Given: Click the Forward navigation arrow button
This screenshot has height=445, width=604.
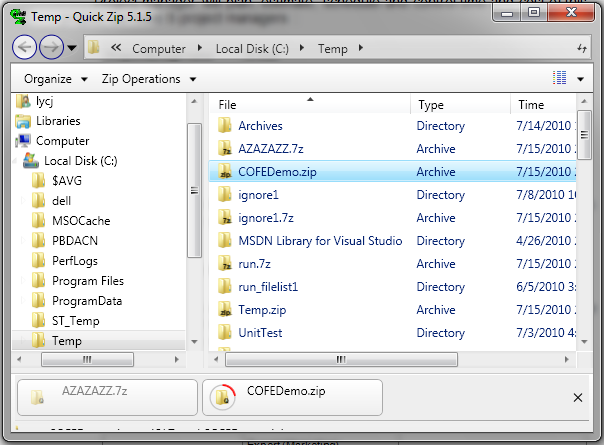Looking at the screenshot, I should [52, 47].
